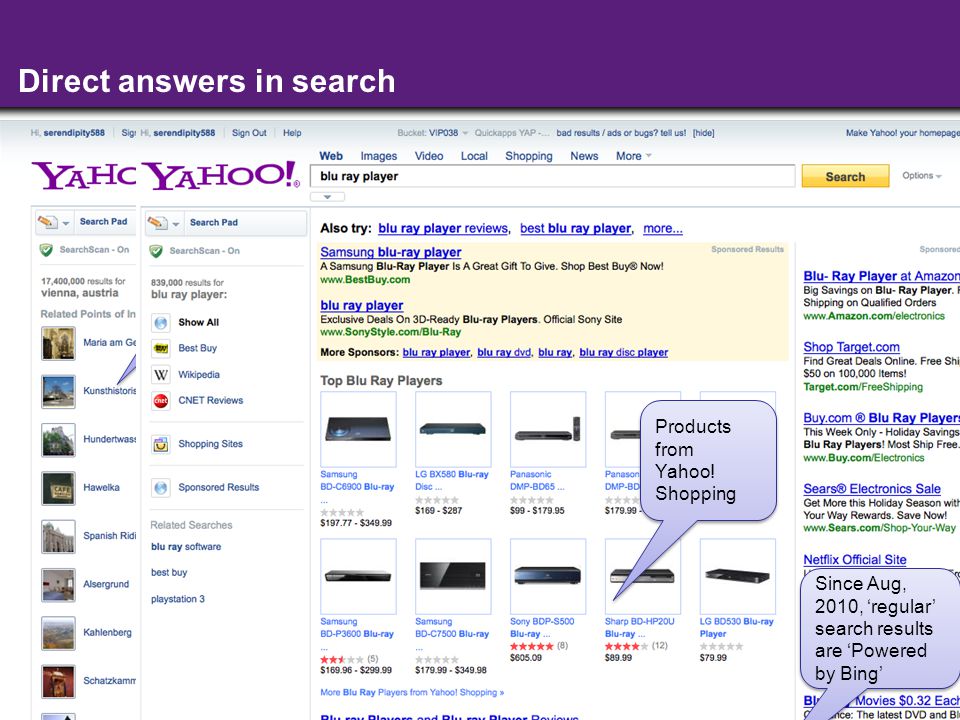The width and height of the screenshot is (960, 720).
Task: Open Panasonic DMP-BD65 product image
Action: (x=548, y=429)
